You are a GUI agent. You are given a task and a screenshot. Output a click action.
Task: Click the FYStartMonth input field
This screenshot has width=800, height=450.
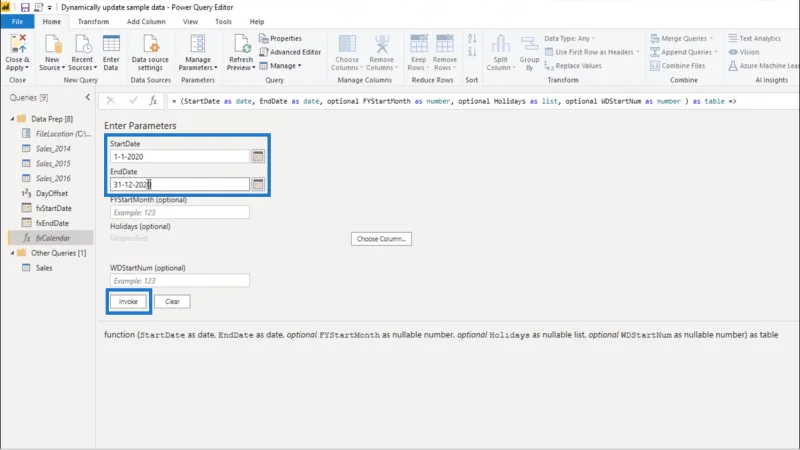tap(180, 212)
